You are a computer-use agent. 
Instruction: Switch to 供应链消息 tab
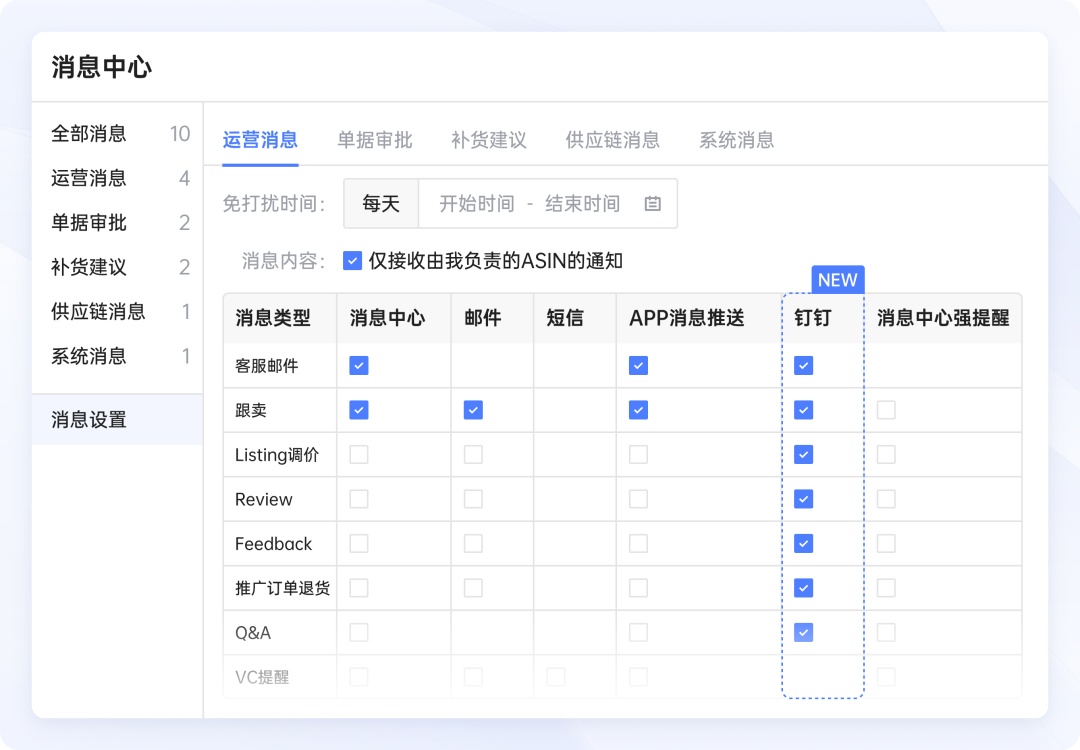click(x=613, y=140)
